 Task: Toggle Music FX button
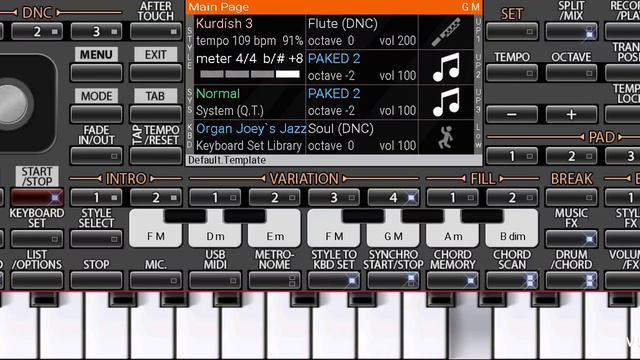[x=571, y=239]
